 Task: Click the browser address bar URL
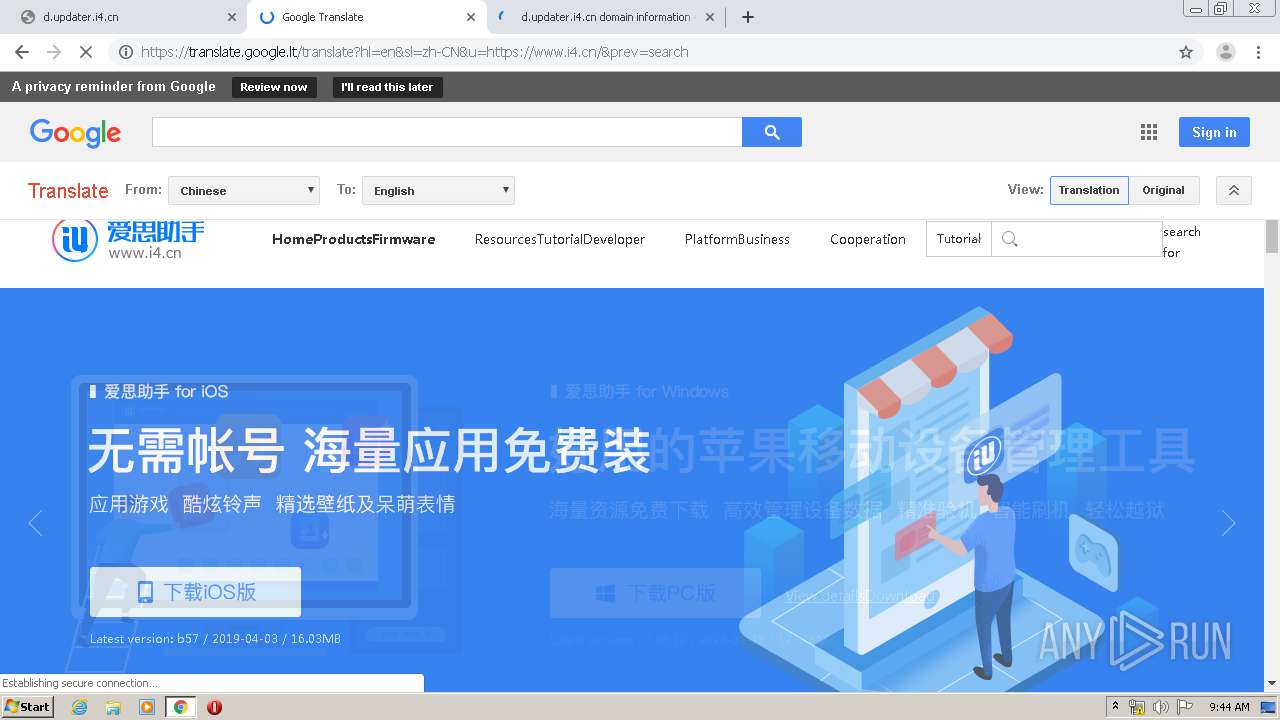pyautogui.click(x=414, y=52)
